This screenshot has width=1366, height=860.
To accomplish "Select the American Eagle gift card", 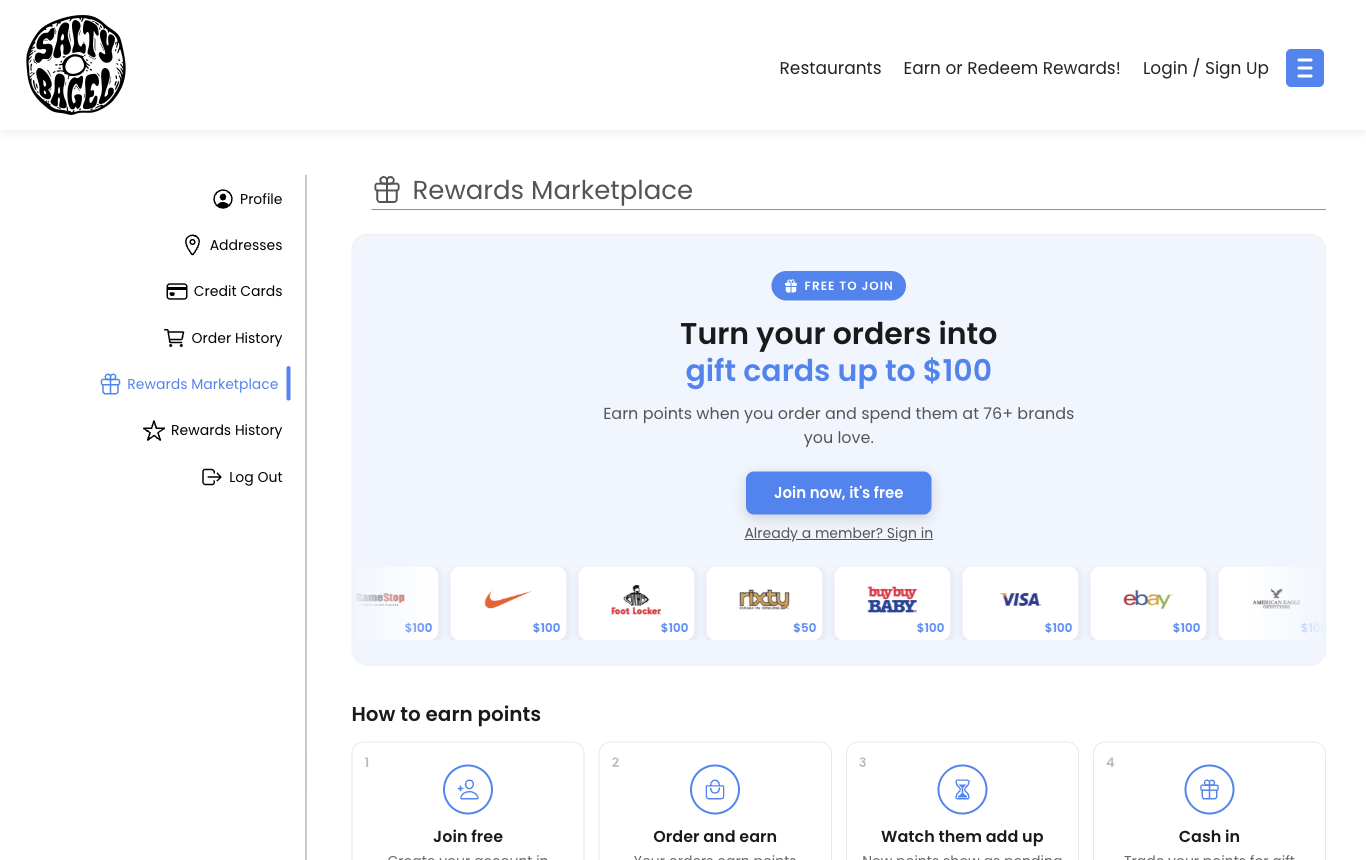I will click(x=1272, y=603).
